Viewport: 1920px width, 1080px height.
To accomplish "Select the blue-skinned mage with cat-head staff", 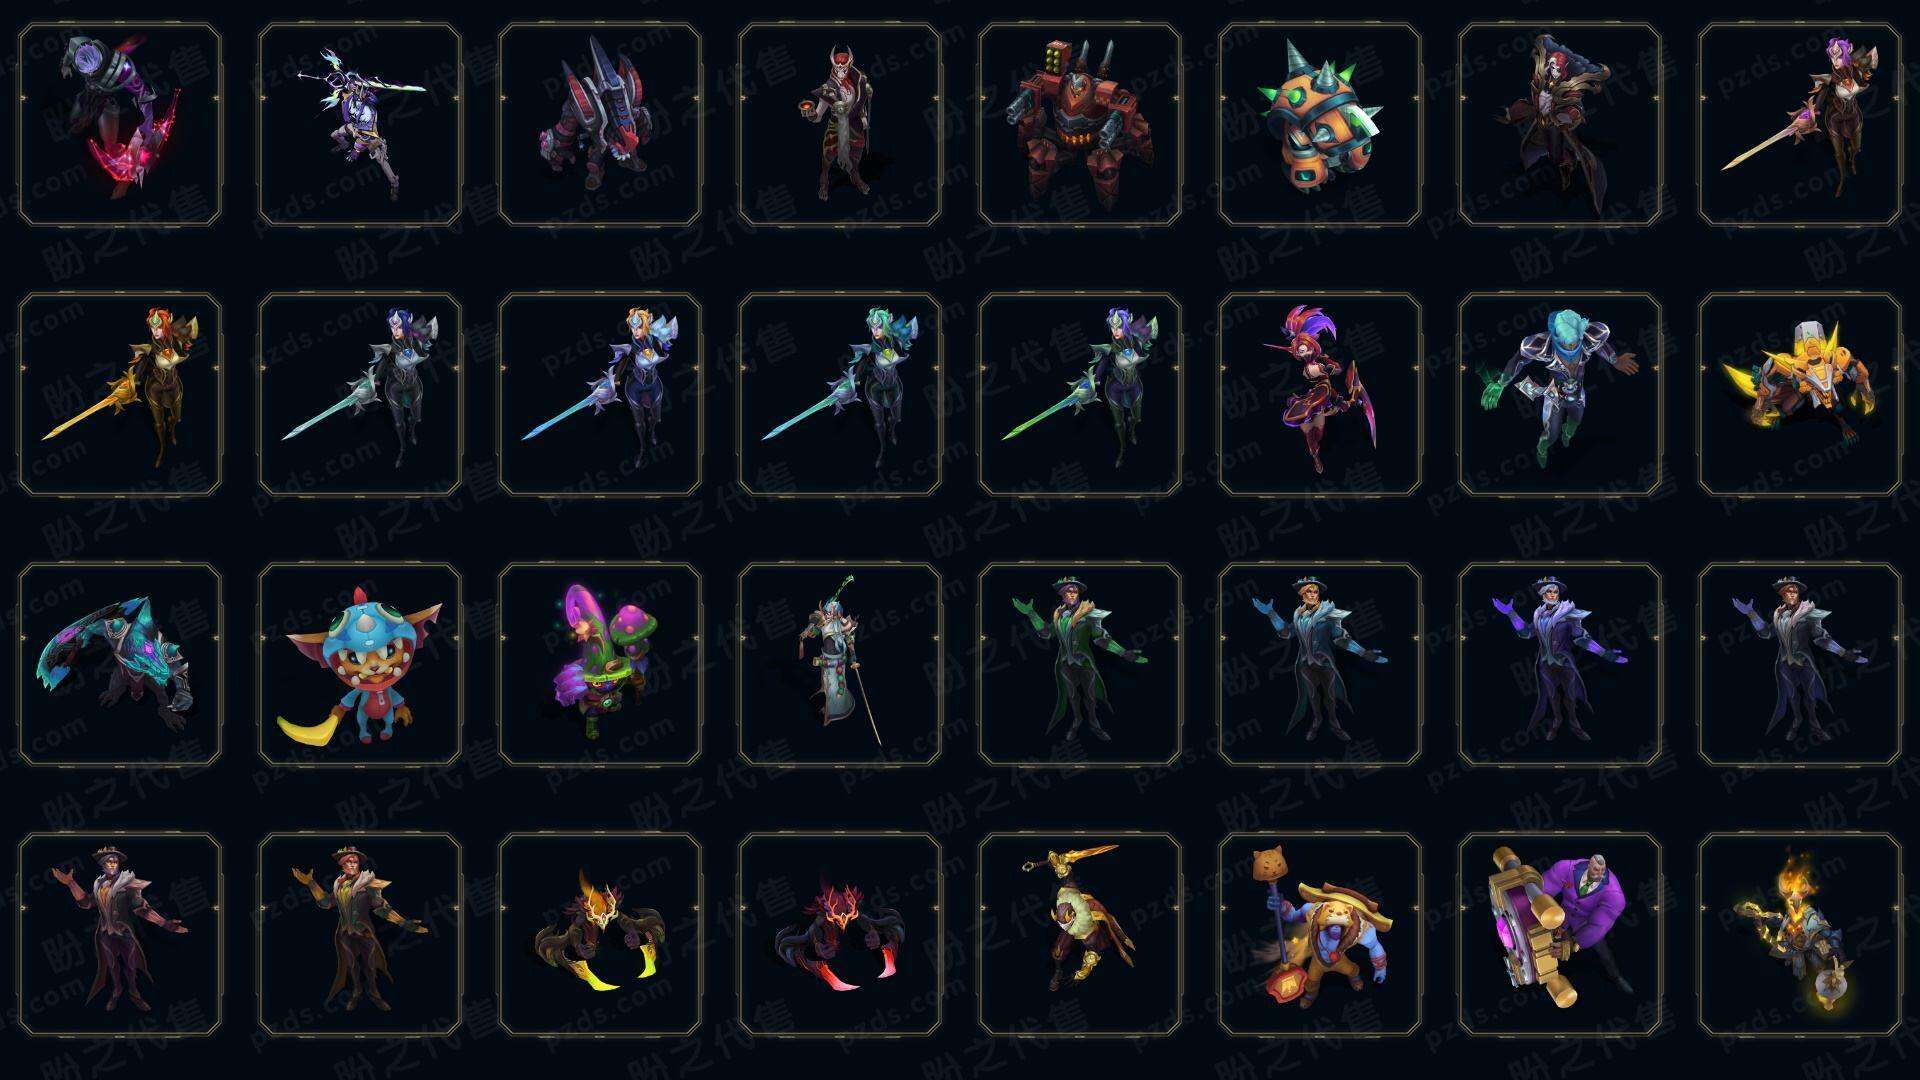I will (1320, 934).
